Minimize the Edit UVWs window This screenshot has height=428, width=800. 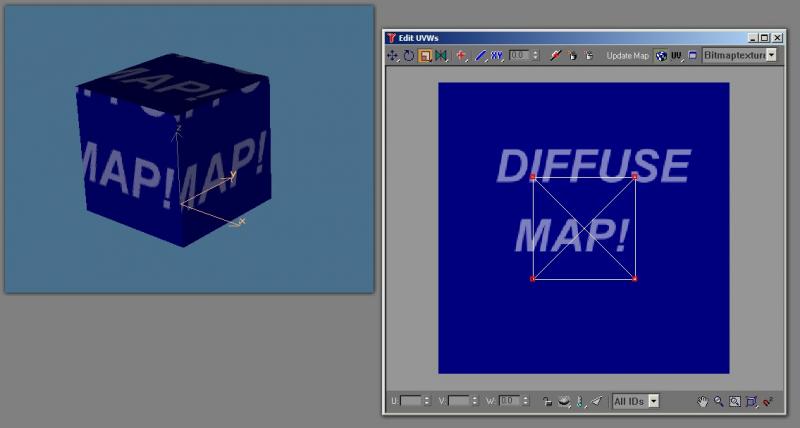click(753, 38)
